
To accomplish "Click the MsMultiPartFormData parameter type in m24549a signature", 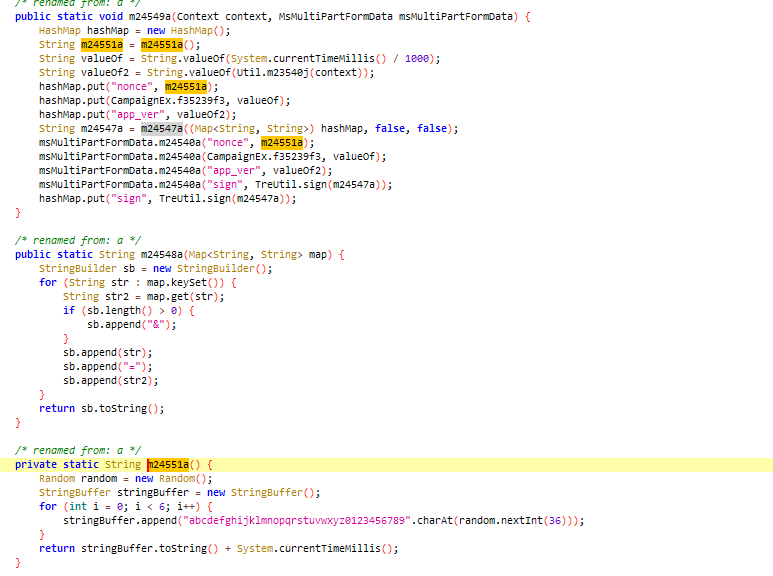I will coord(335,16).
